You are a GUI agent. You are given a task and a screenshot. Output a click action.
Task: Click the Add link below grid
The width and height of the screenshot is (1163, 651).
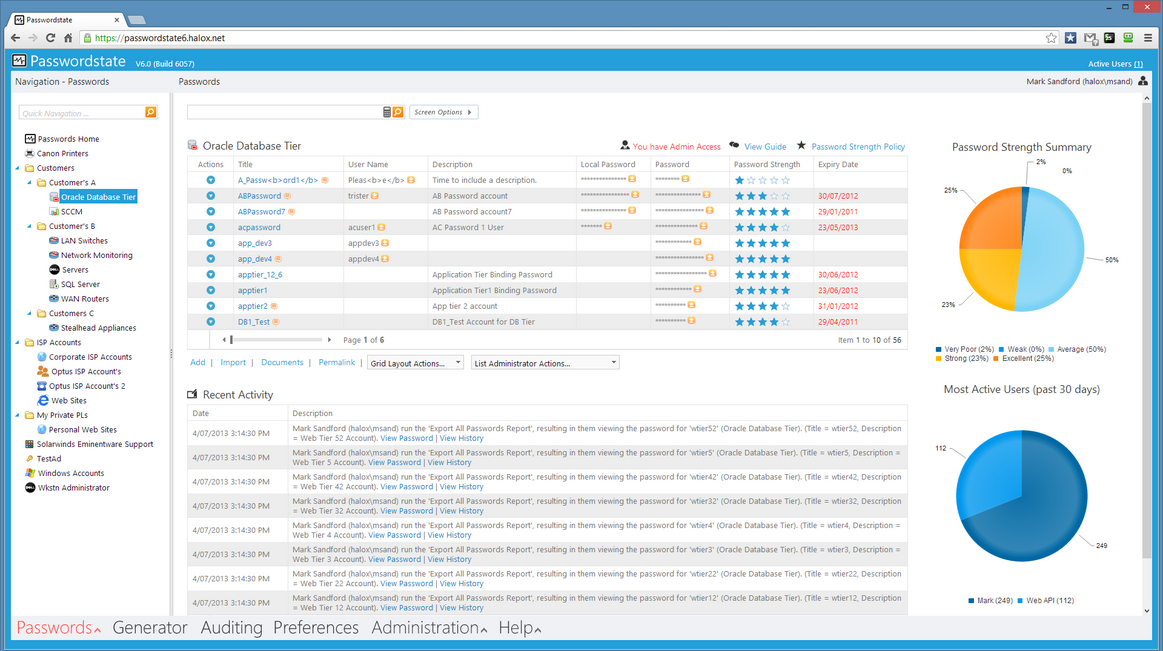pyautogui.click(x=197, y=363)
